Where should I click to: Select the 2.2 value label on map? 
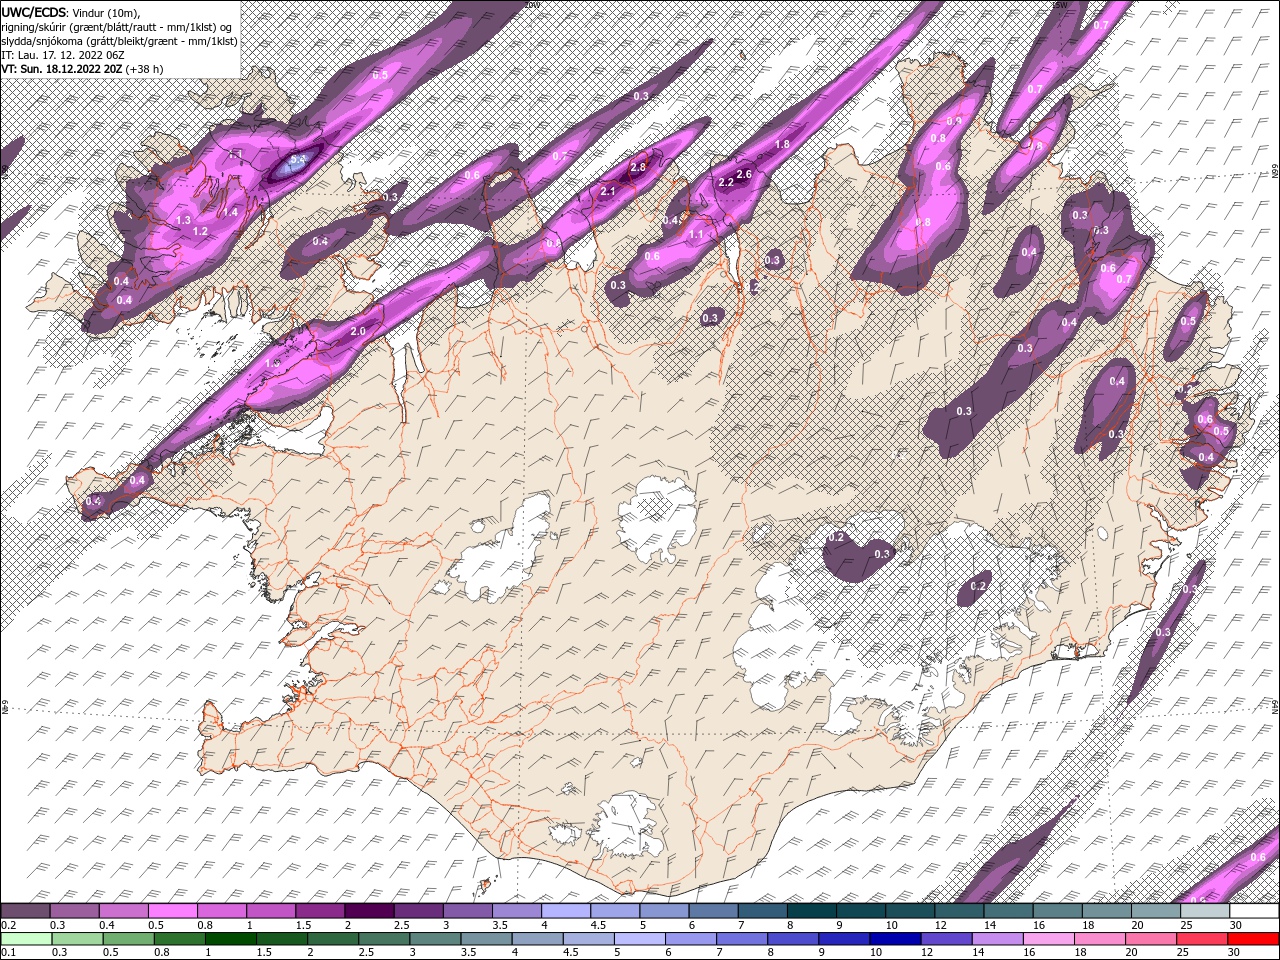coord(726,182)
